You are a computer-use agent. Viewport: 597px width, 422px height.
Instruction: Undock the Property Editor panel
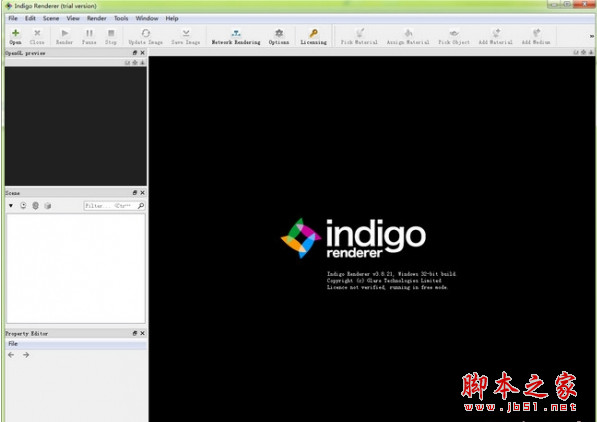[x=135, y=333]
